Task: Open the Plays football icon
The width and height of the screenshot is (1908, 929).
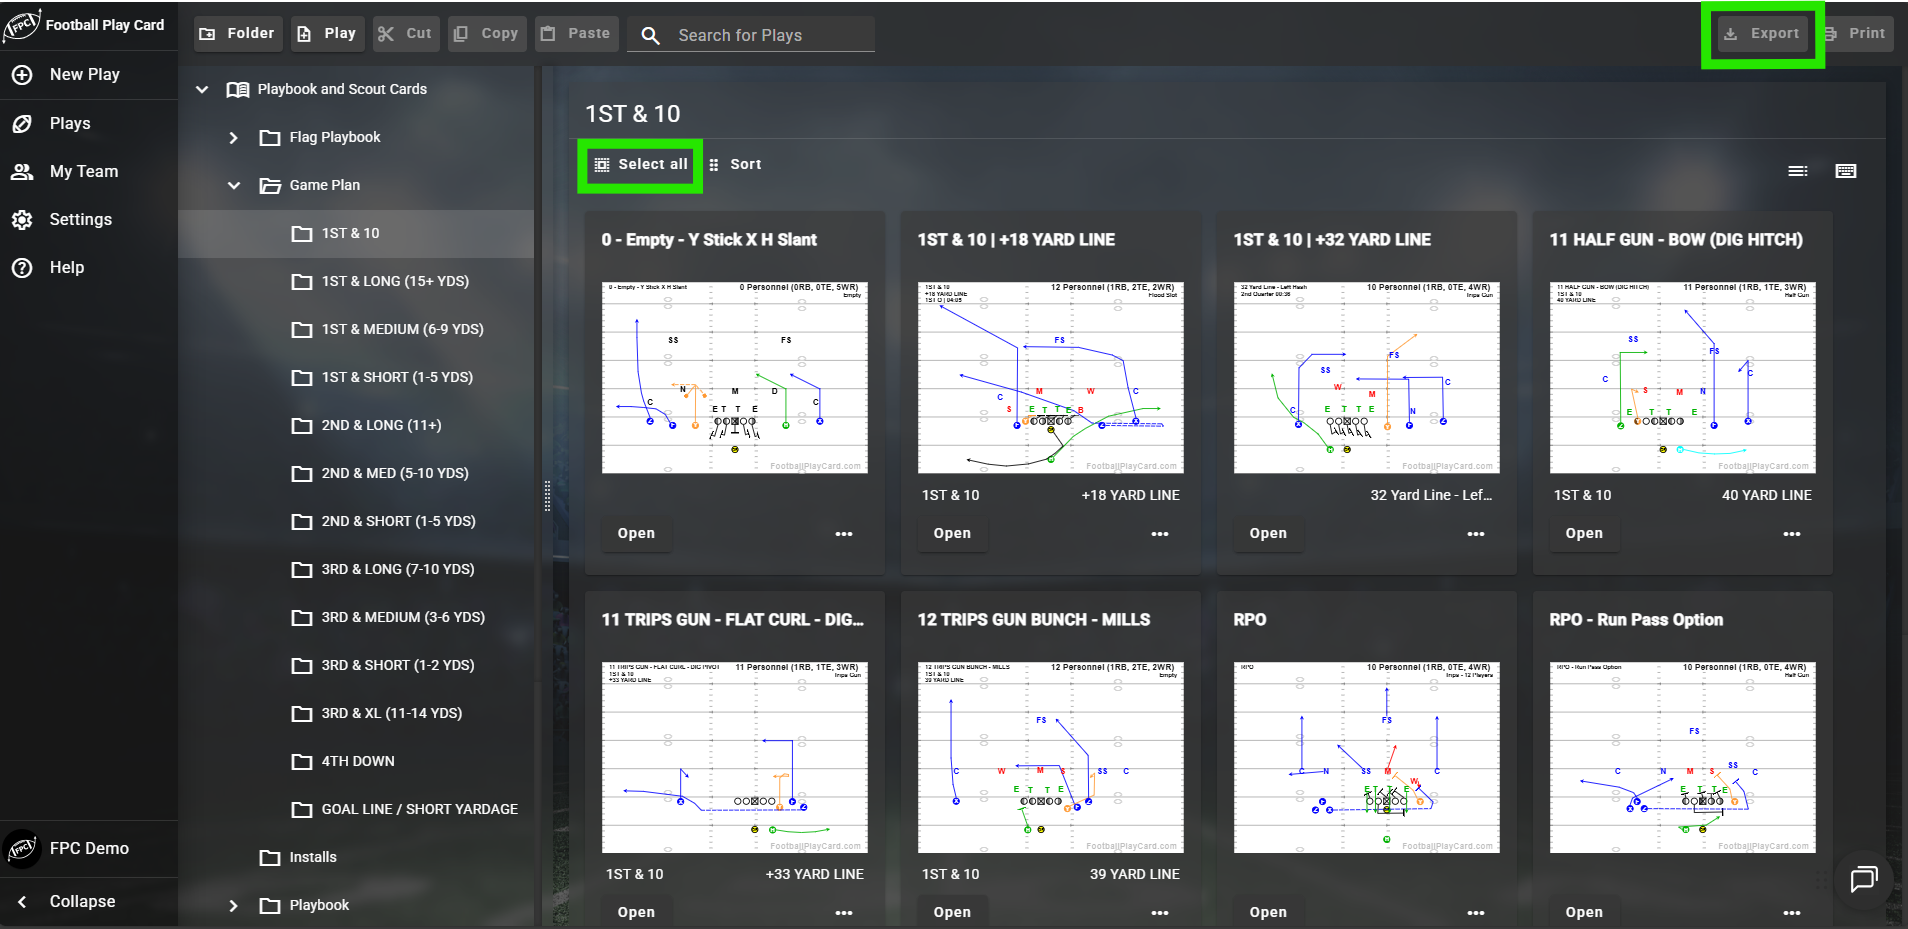Action: [22, 123]
